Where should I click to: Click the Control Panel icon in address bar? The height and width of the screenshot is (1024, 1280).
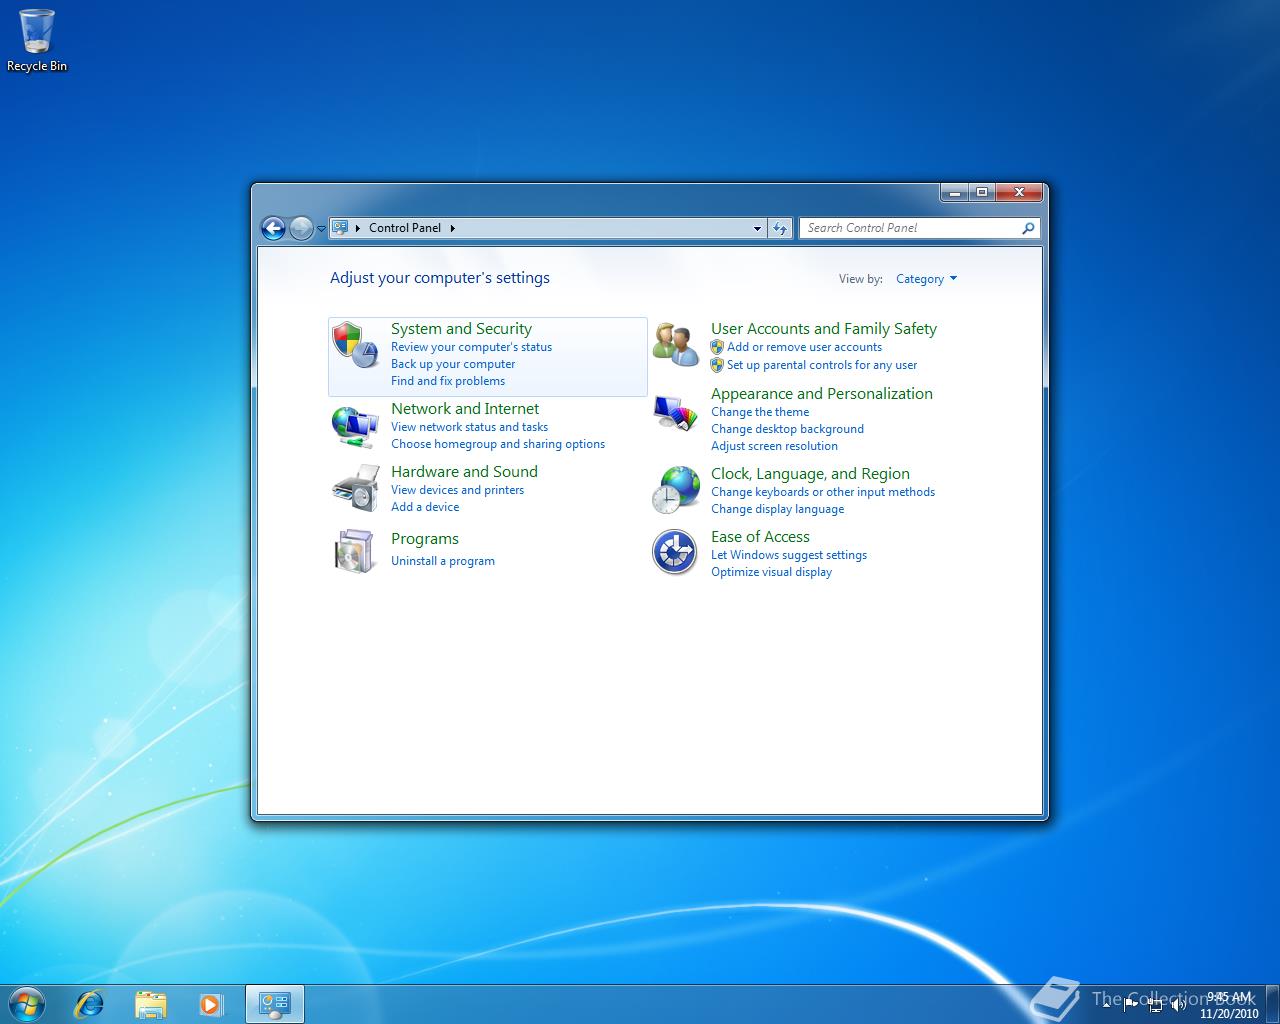[340, 227]
